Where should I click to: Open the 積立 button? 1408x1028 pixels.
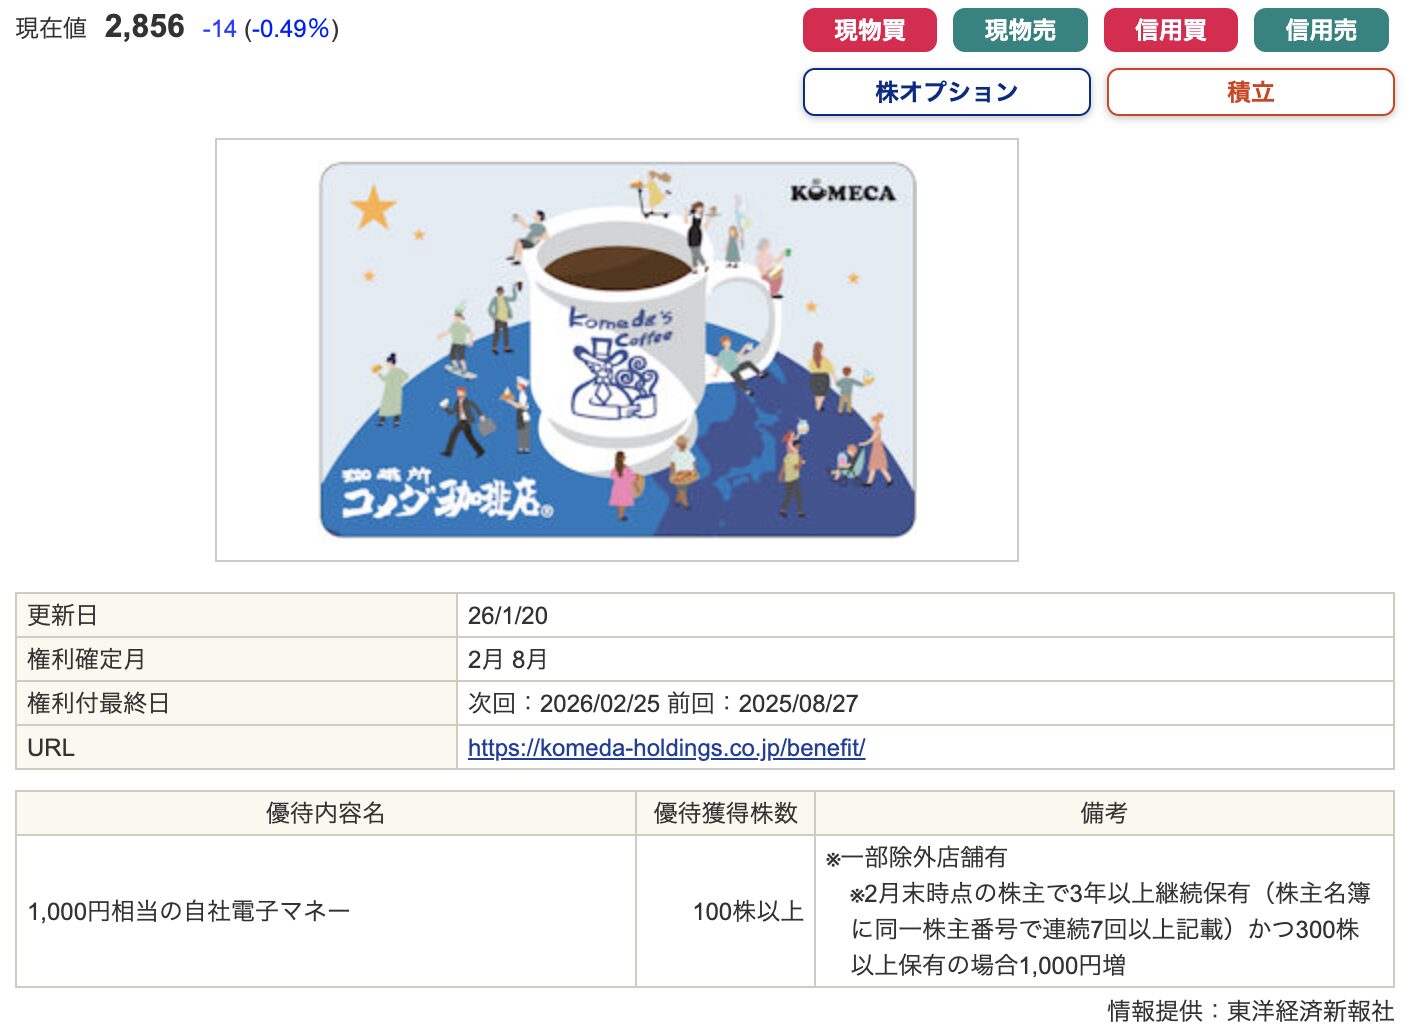pyautogui.click(x=1250, y=92)
